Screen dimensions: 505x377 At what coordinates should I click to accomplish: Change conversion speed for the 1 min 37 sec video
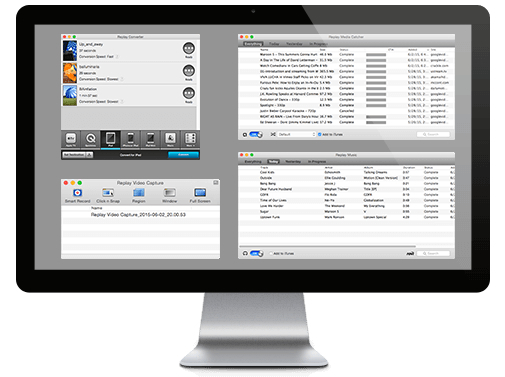coord(101,101)
